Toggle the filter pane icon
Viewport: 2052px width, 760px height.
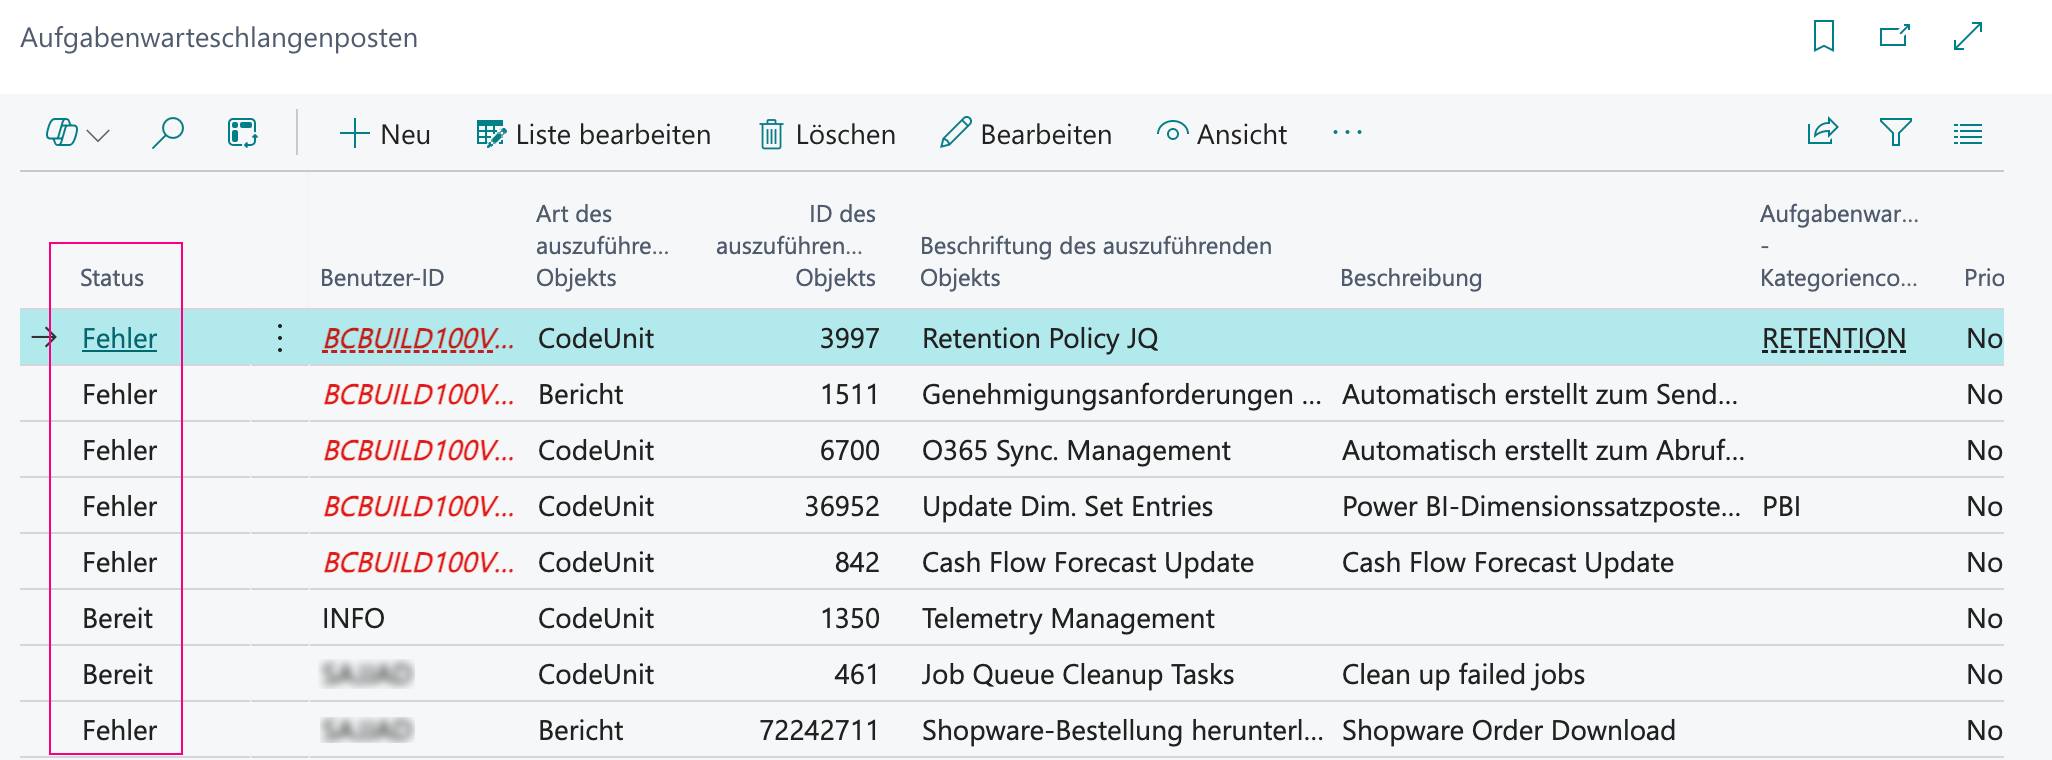[1896, 132]
